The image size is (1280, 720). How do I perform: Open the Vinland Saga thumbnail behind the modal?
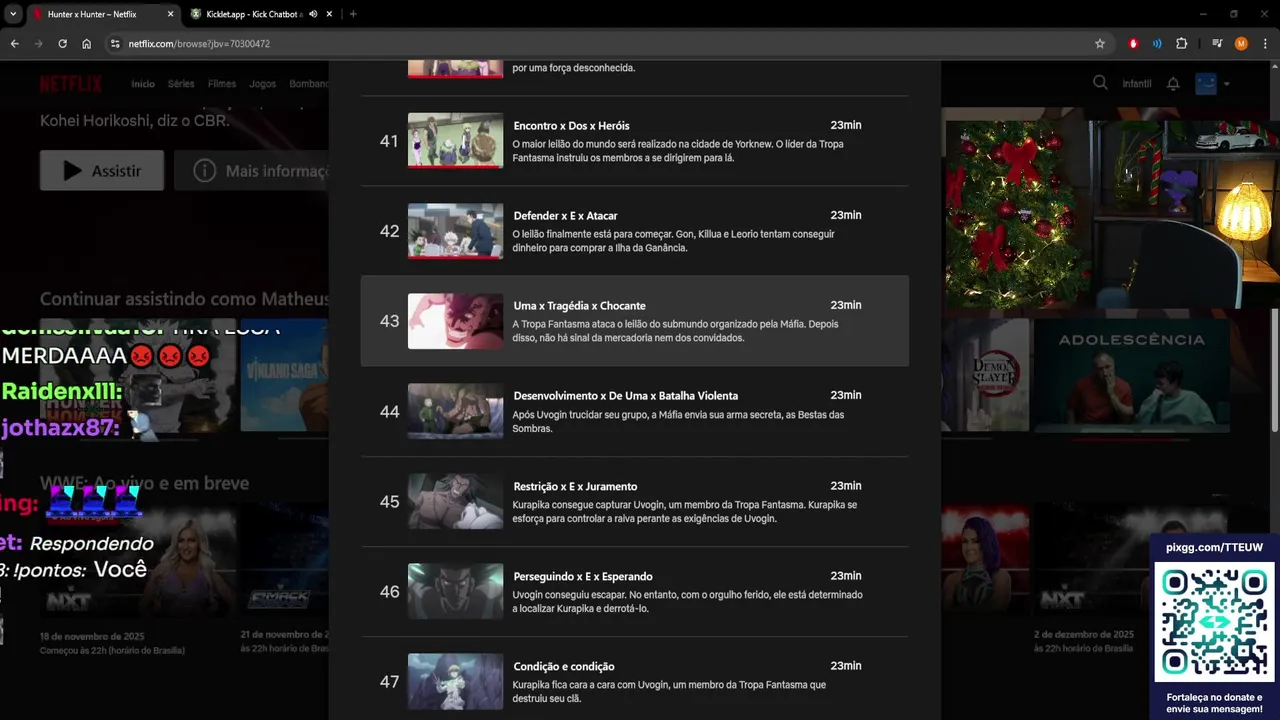(284, 375)
